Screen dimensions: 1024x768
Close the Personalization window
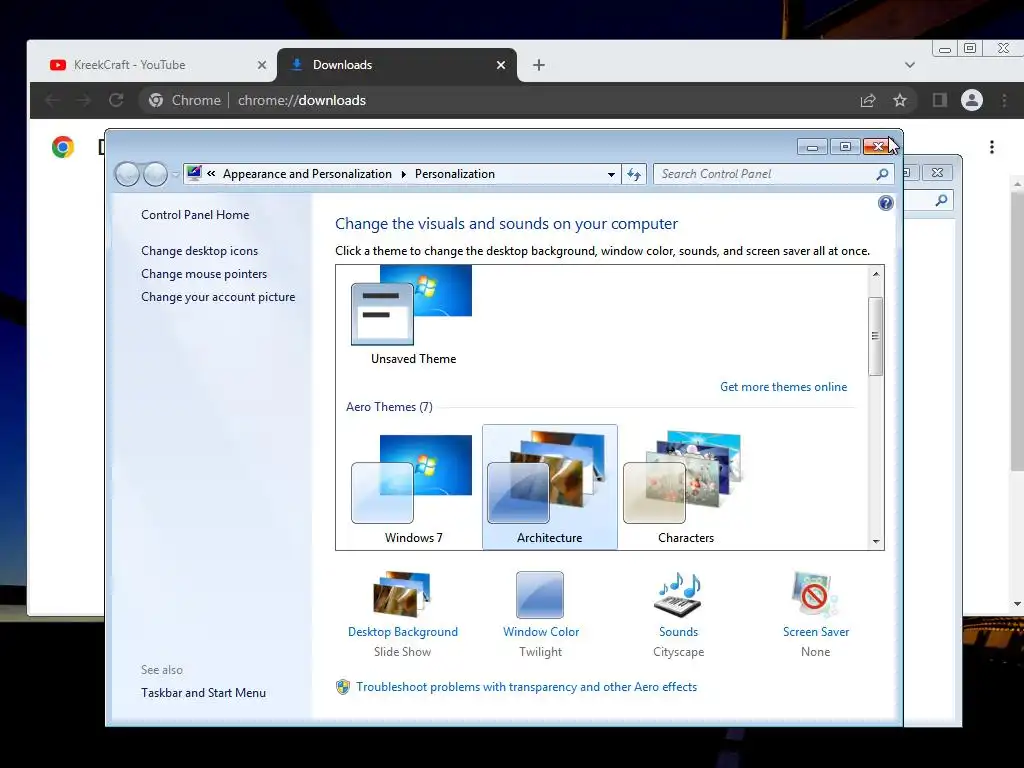coord(878,147)
